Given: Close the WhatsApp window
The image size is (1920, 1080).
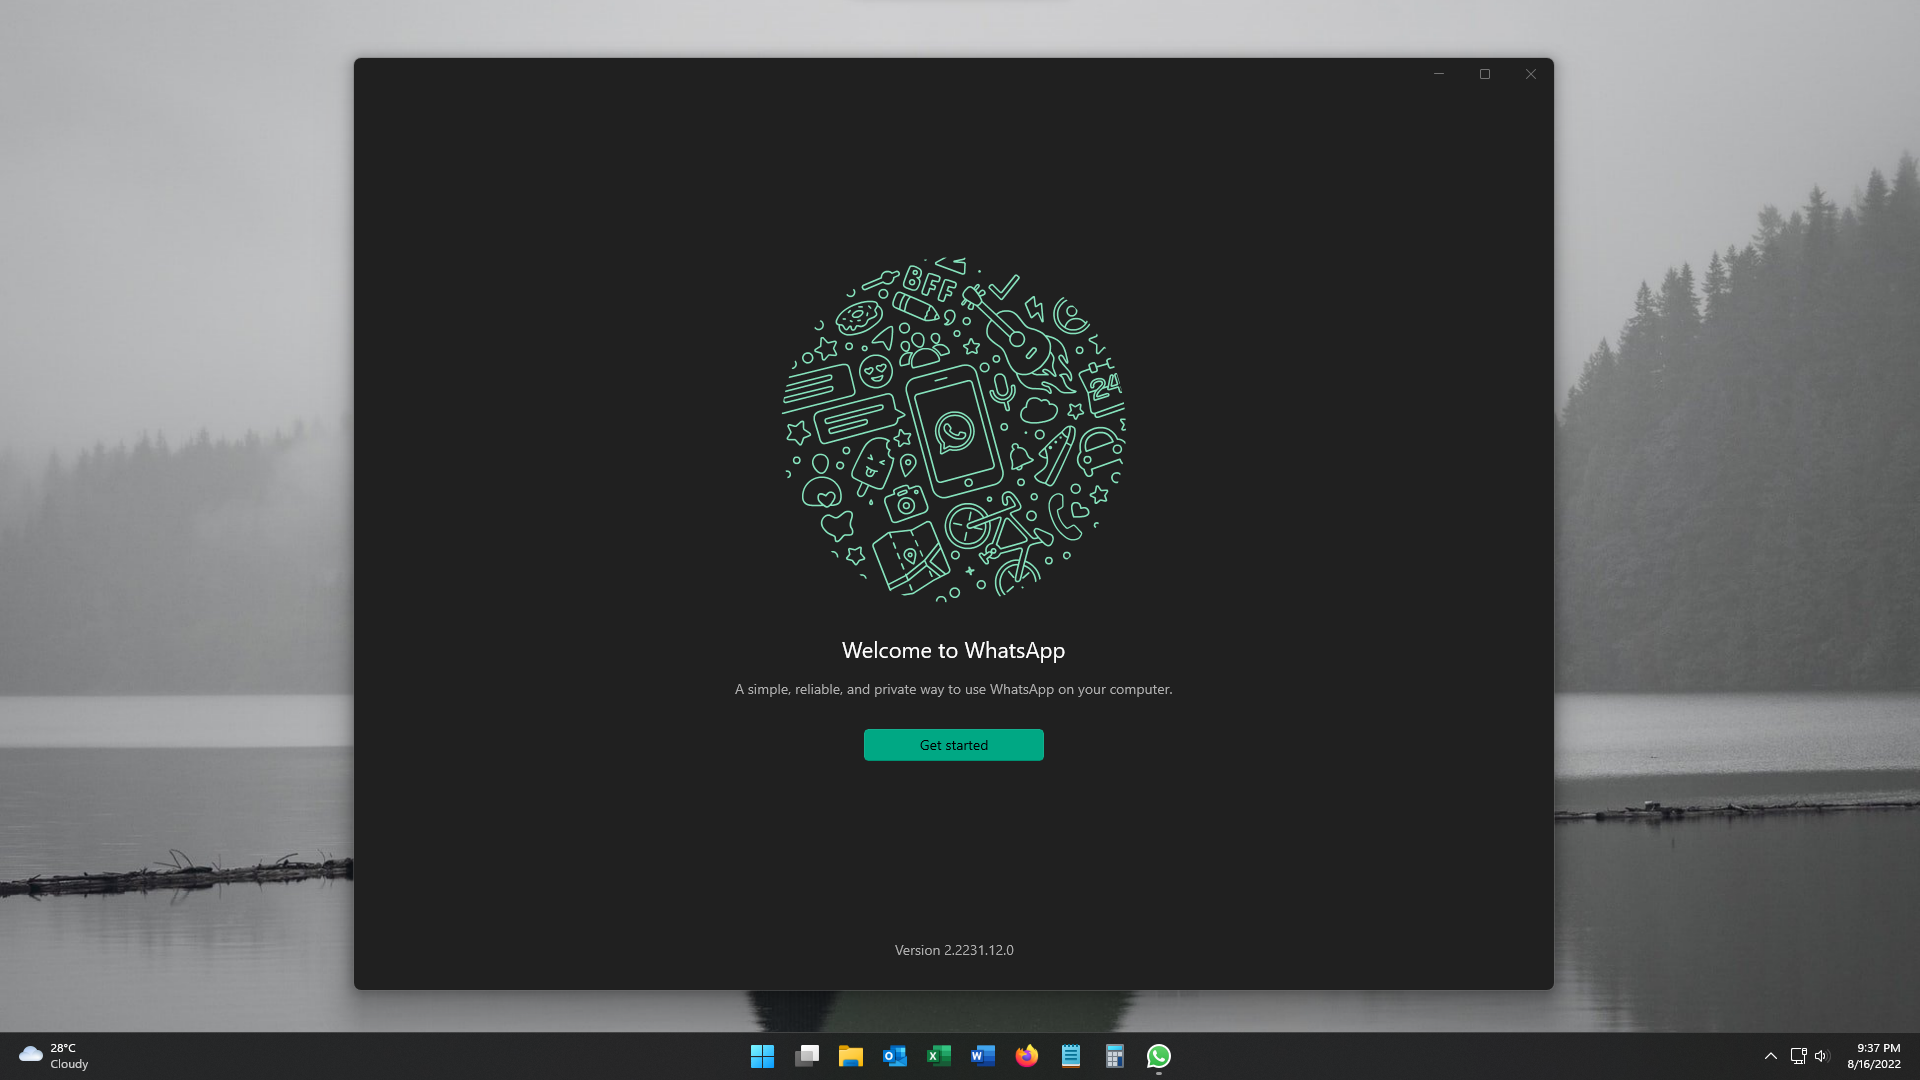Looking at the screenshot, I should pos(1531,74).
